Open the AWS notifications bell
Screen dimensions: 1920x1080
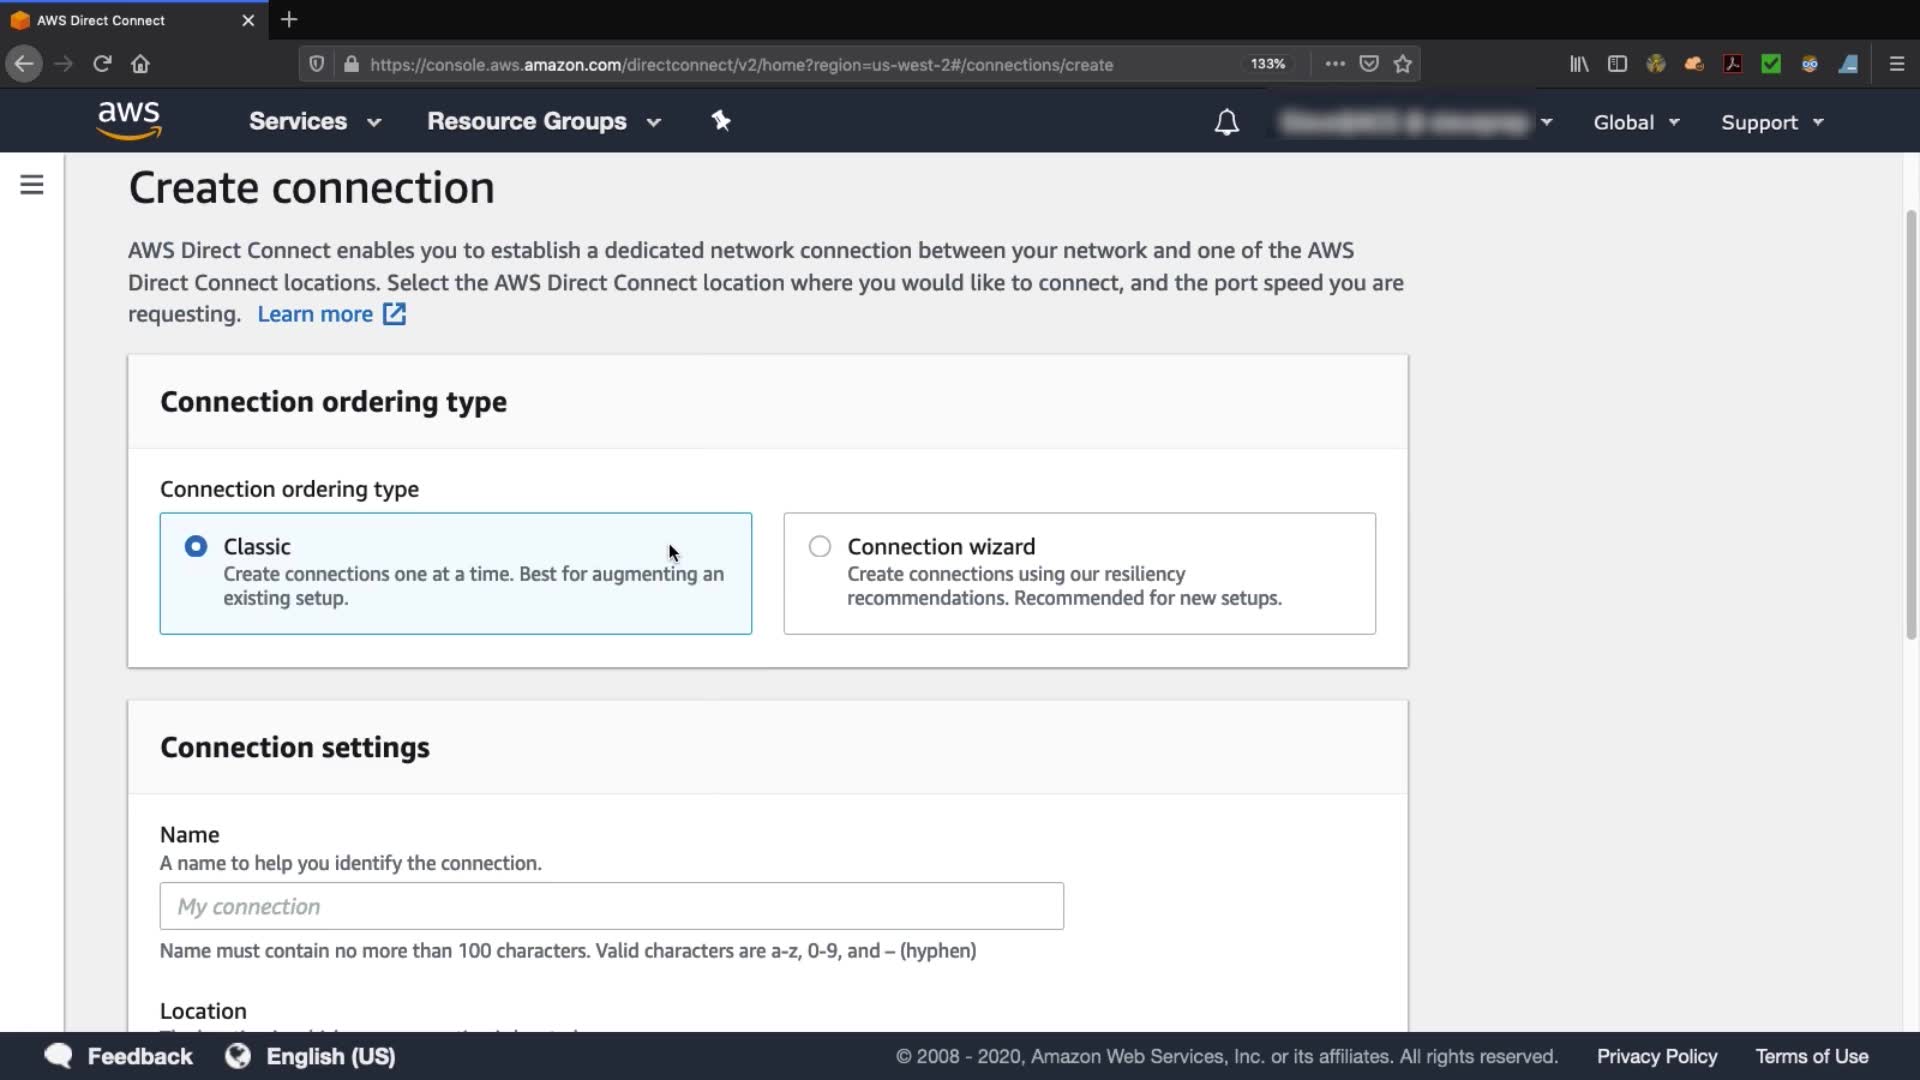click(x=1226, y=122)
